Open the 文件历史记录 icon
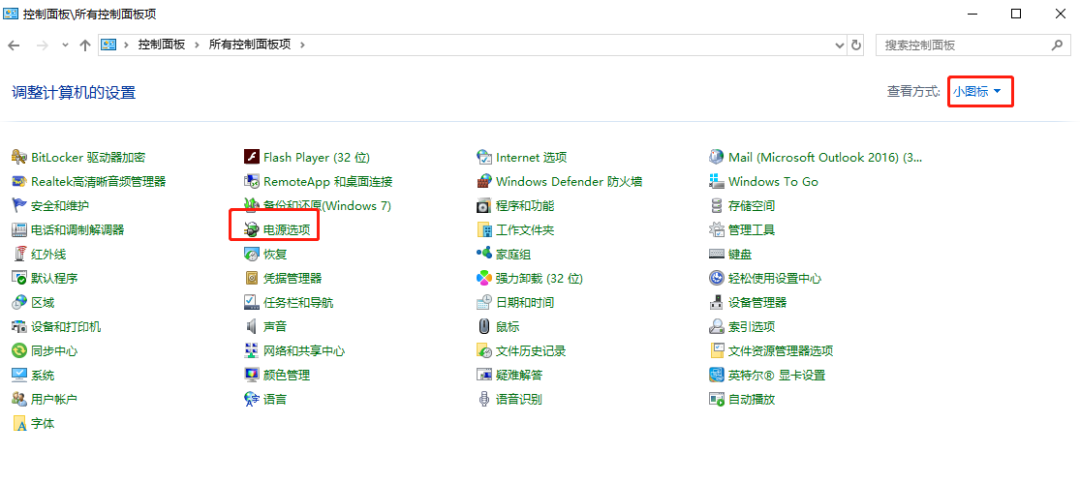Screen dimensions: 1080x483 (484, 351)
